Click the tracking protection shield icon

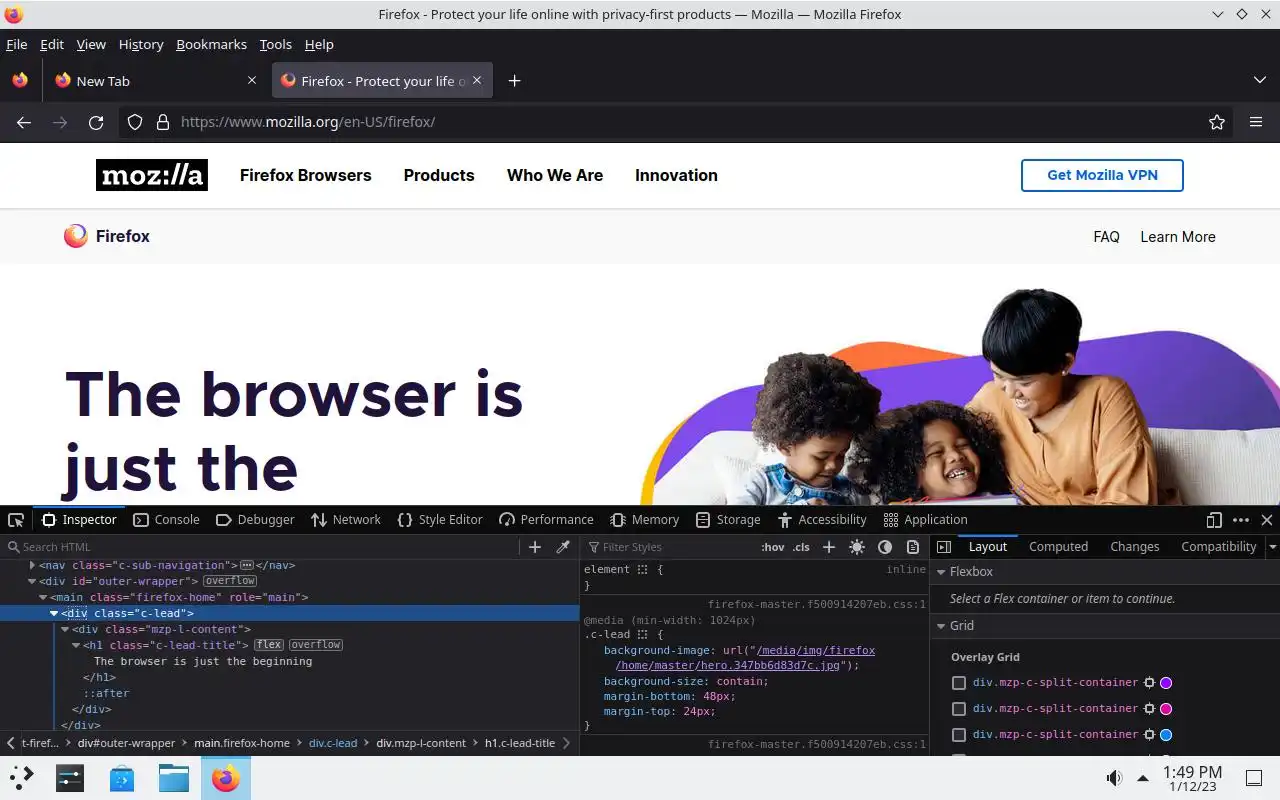135,122
